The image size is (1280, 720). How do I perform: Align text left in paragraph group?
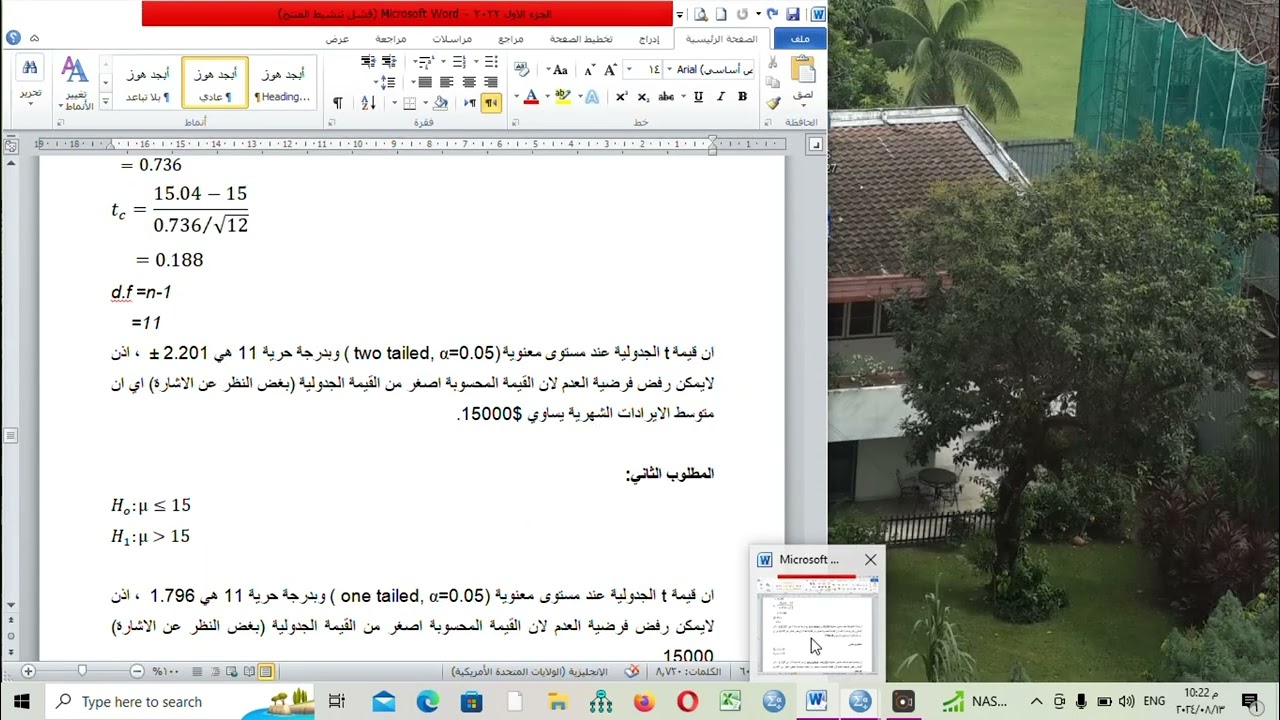(x=447, y=81)
